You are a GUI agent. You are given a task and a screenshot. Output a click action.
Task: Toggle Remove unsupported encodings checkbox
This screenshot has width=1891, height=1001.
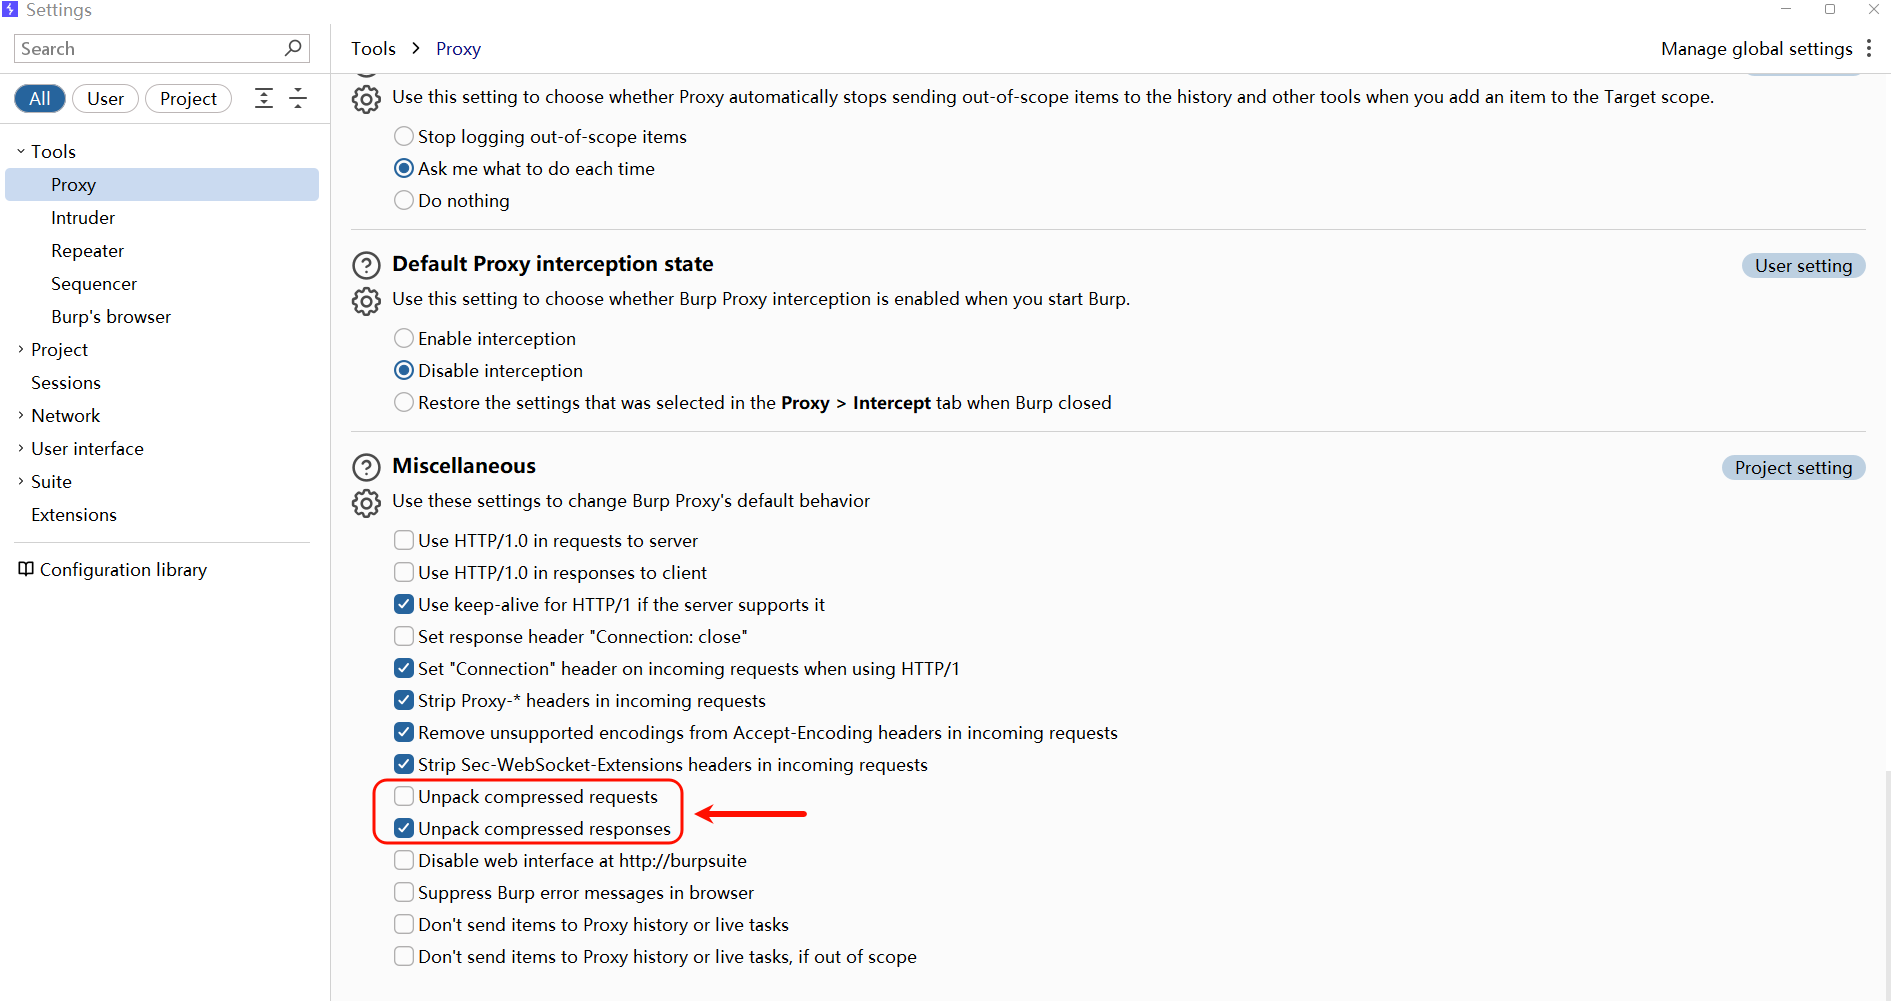pos(404,732)
